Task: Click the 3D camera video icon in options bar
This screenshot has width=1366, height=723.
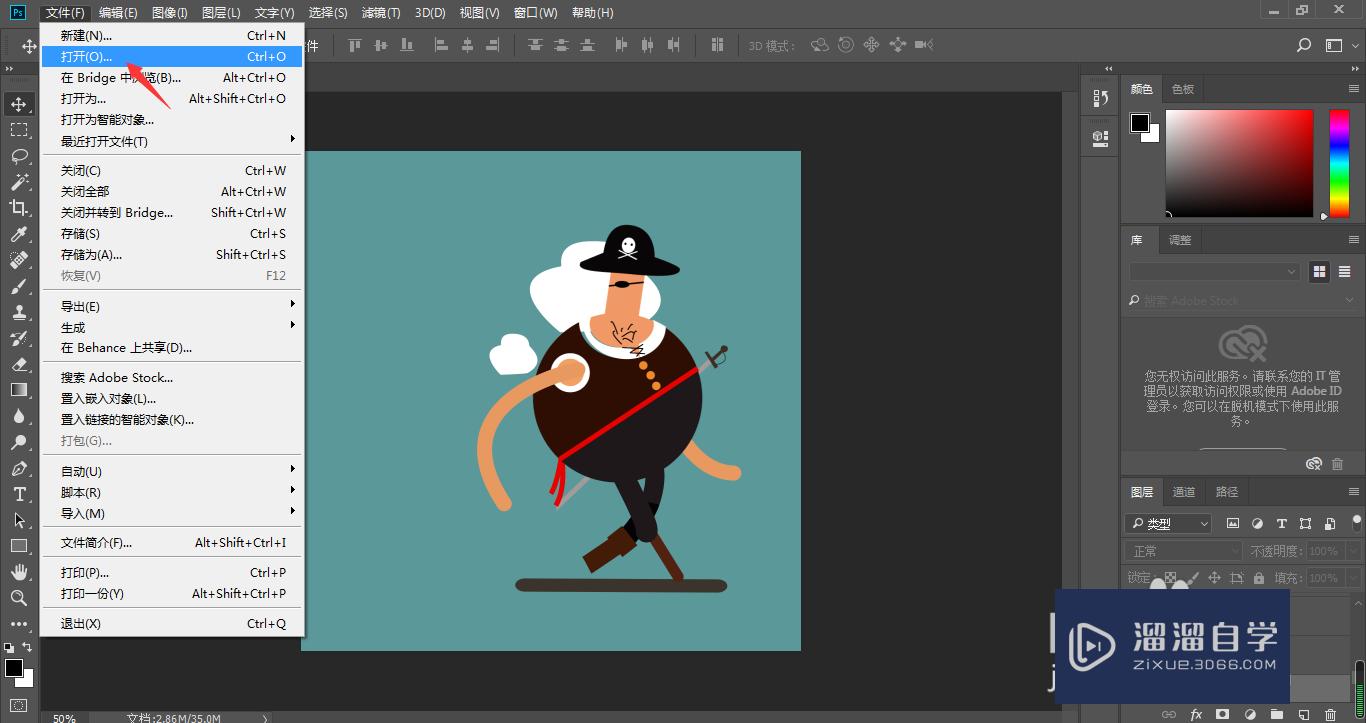Action: (x=924, y=45)
